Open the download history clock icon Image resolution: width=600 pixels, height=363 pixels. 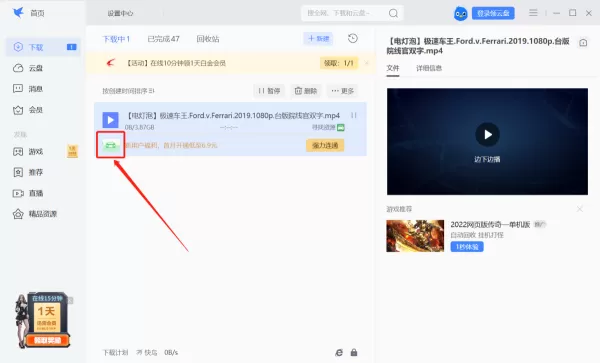[x=353, y=38]
